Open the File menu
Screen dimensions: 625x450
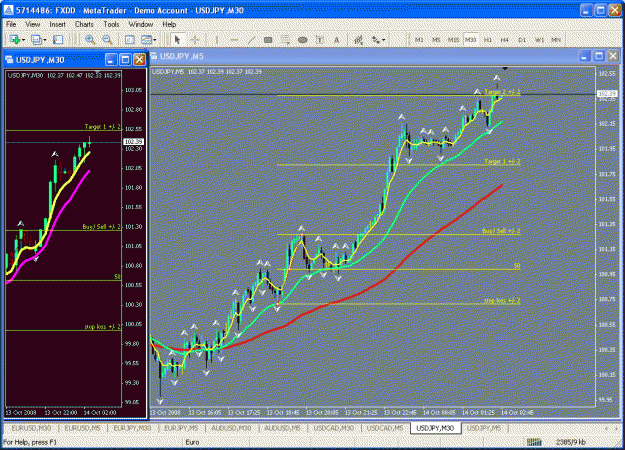coord(11,25)
